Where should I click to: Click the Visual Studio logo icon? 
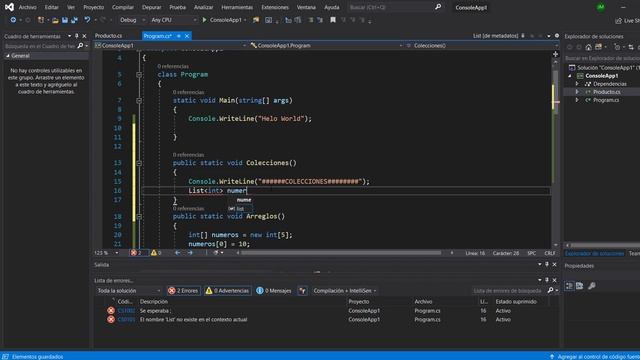click(9, 7)
